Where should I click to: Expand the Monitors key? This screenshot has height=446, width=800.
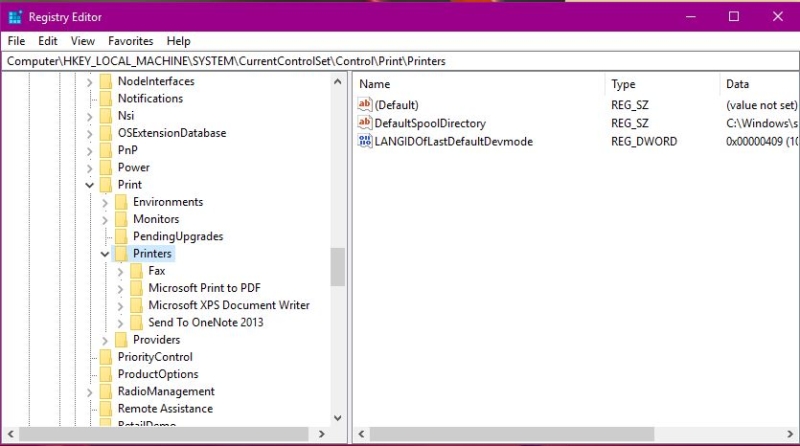105,220
